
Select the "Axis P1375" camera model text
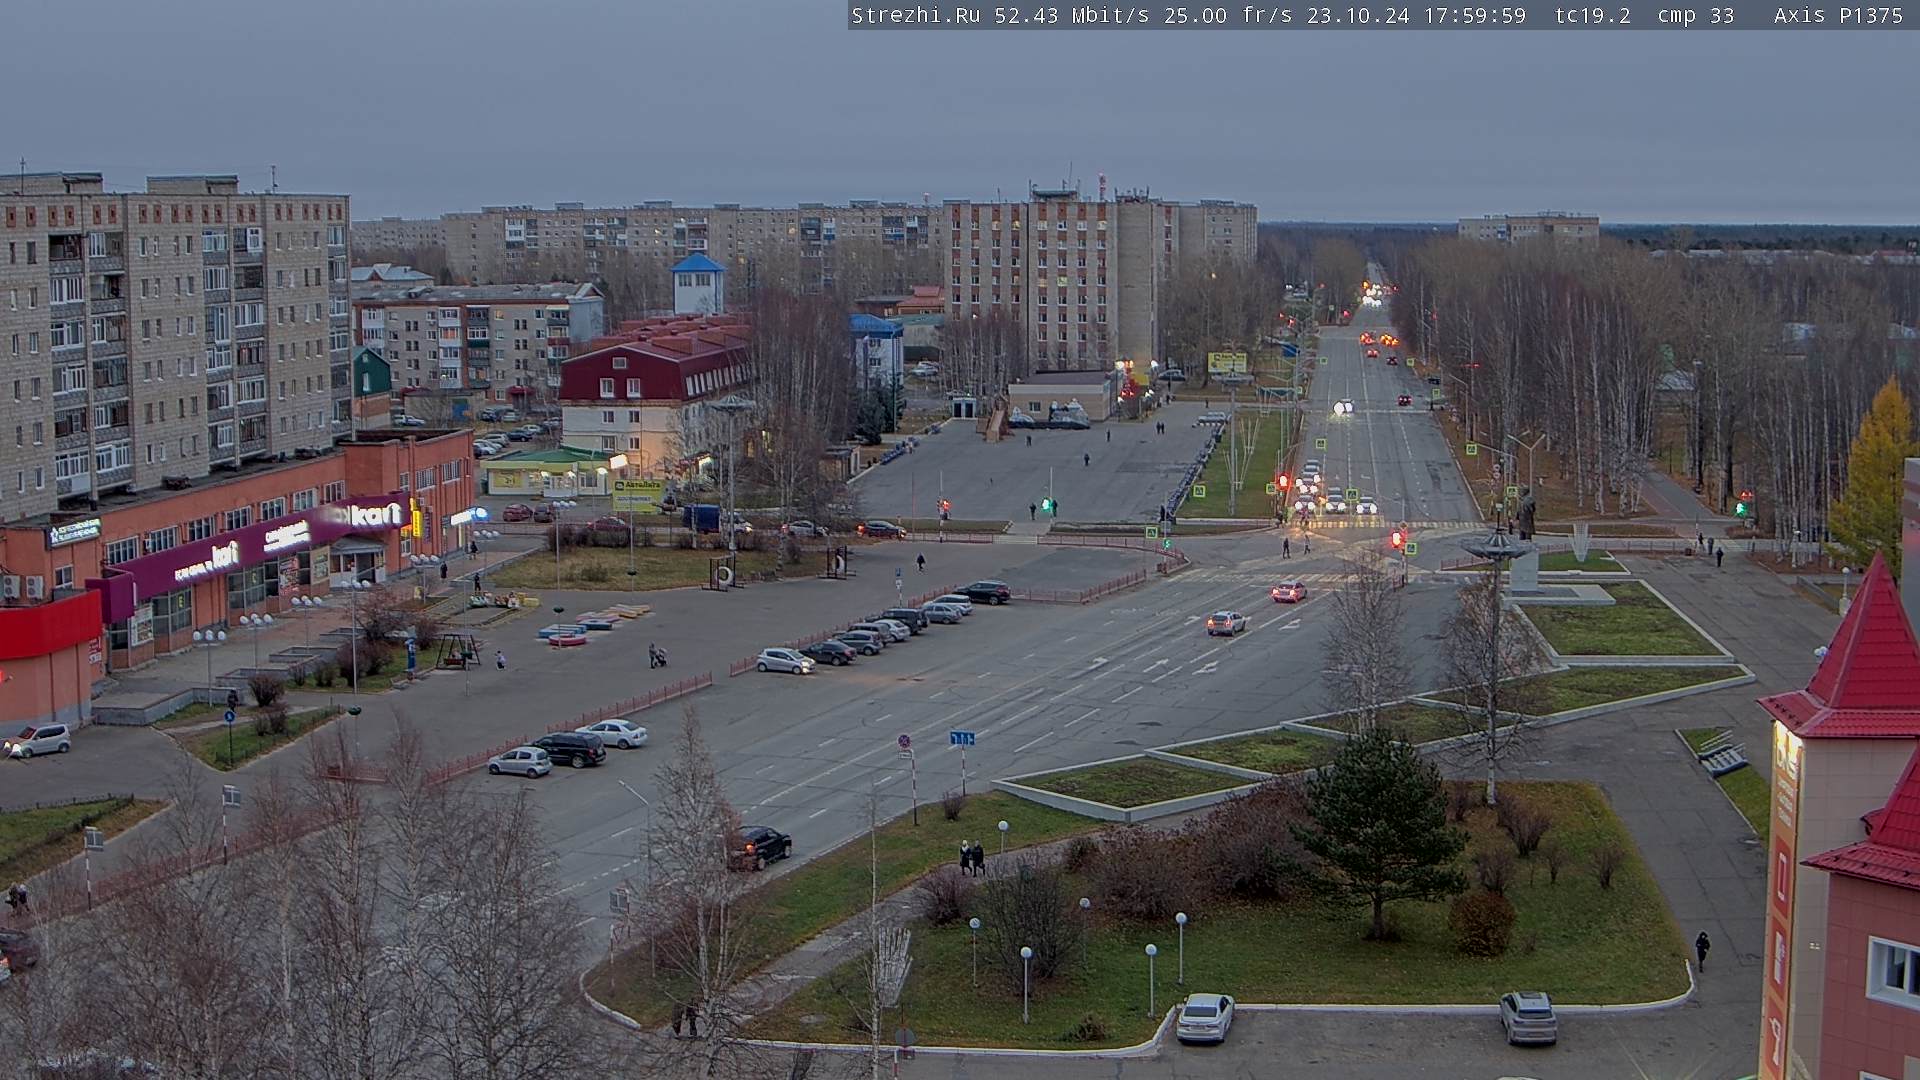(1839, 15)
